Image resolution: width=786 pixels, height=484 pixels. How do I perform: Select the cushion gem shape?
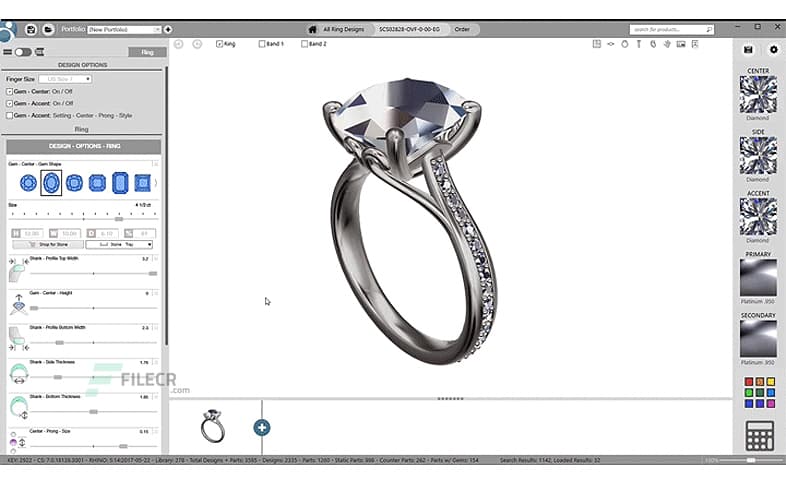74,183
